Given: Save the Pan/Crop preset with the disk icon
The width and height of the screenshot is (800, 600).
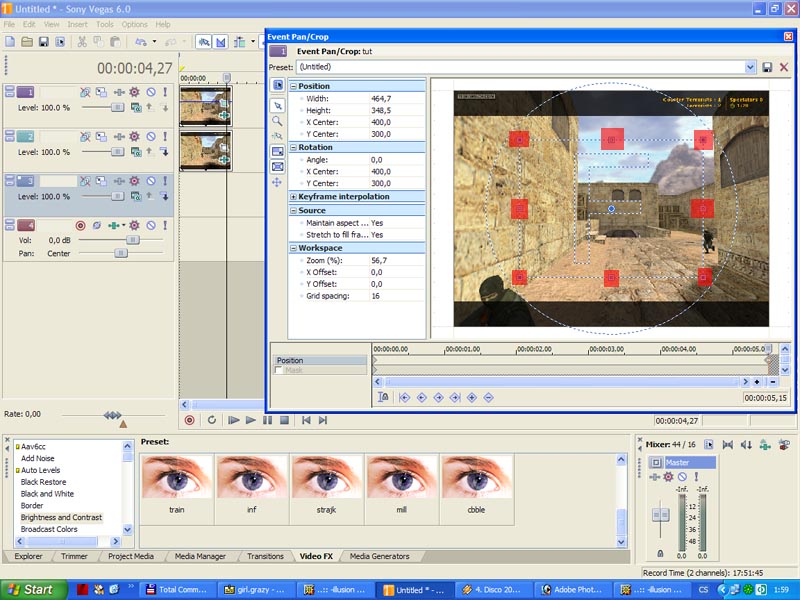Looking at the screenshot, I should [767, 67].
